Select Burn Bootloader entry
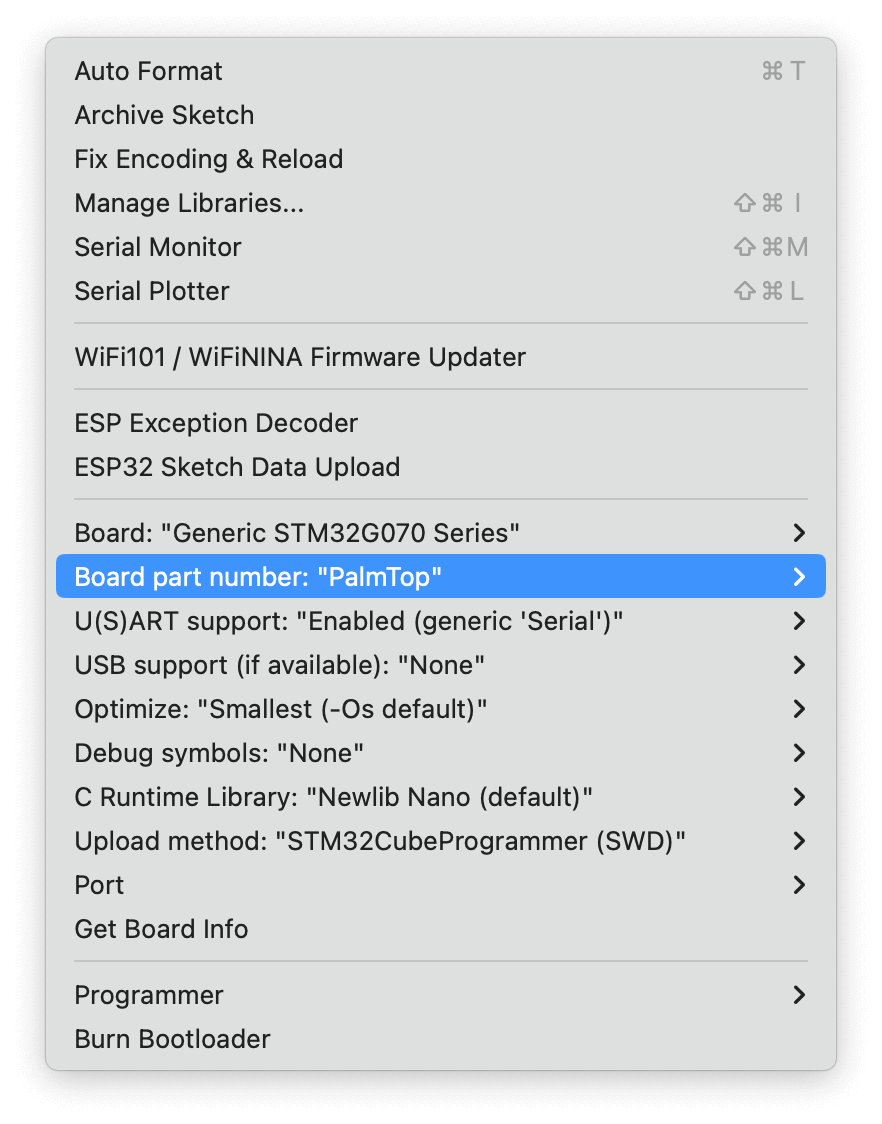The height and width of the screenshot is (1124, 882). (x=440, y=1039)
